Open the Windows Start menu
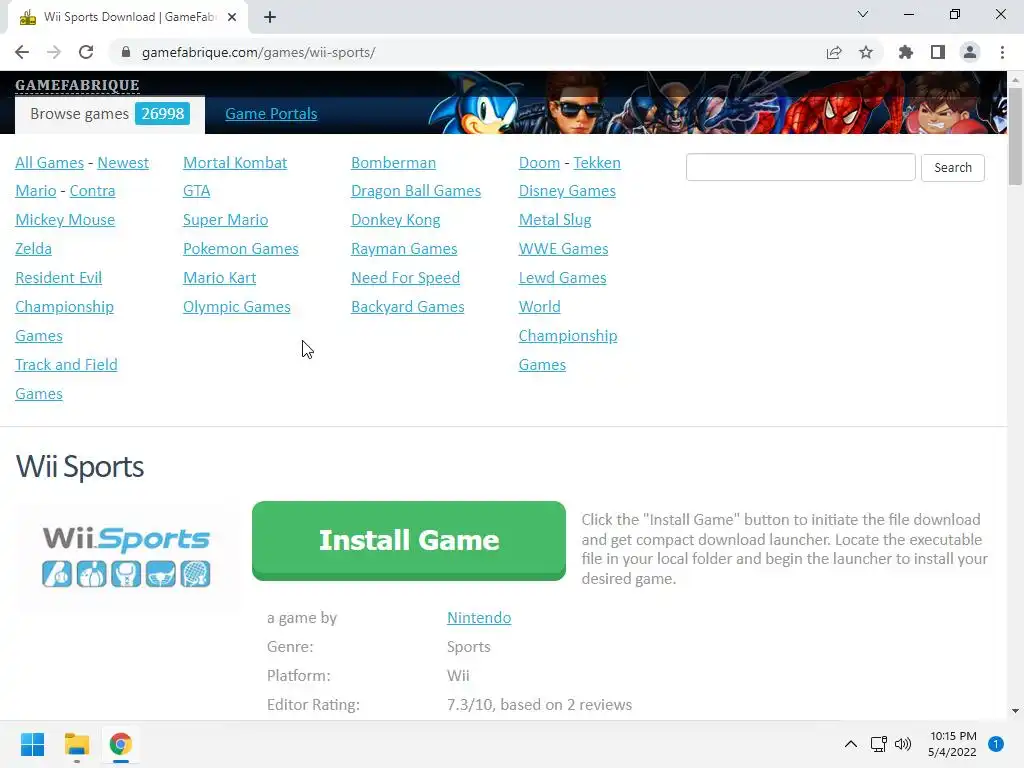The height and width of the screenshot is (768, 1024). tap(32, 744)
